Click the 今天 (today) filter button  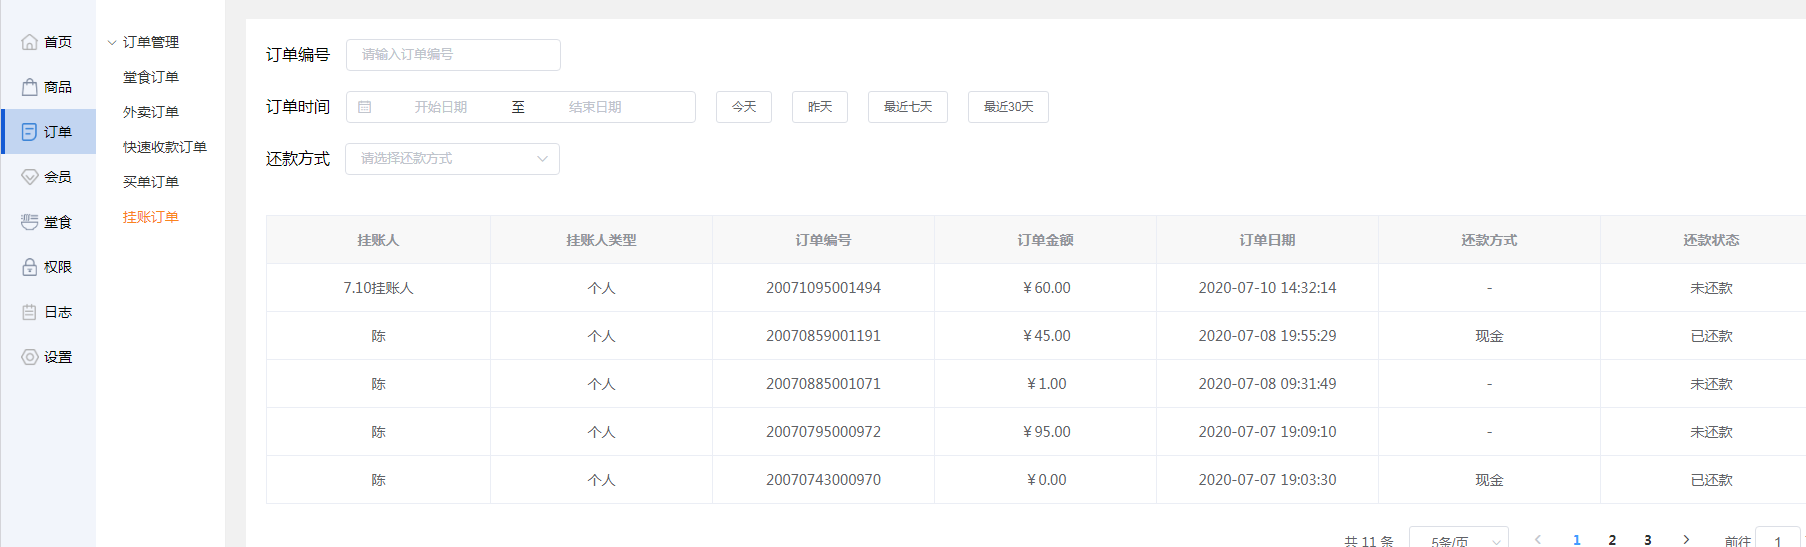coord(744,107)
